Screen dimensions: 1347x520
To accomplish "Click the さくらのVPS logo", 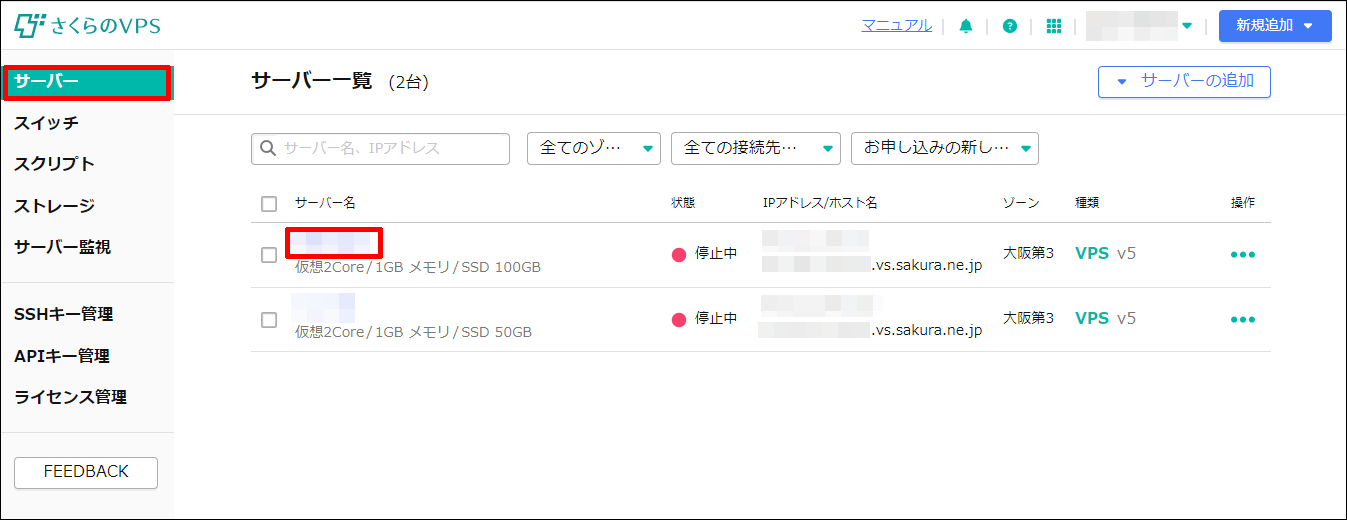I will click(88, 26).
